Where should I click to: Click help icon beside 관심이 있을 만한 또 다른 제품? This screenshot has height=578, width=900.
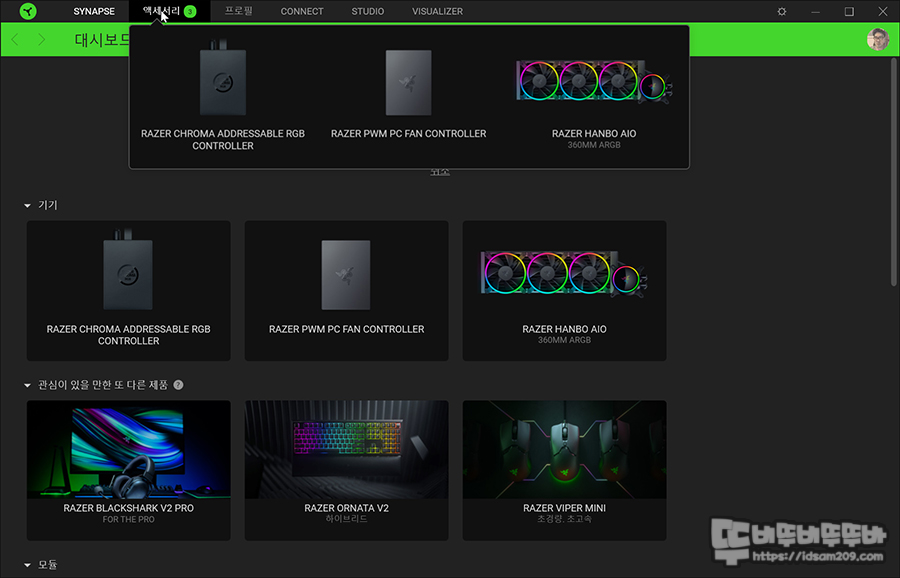pos(179,385)
